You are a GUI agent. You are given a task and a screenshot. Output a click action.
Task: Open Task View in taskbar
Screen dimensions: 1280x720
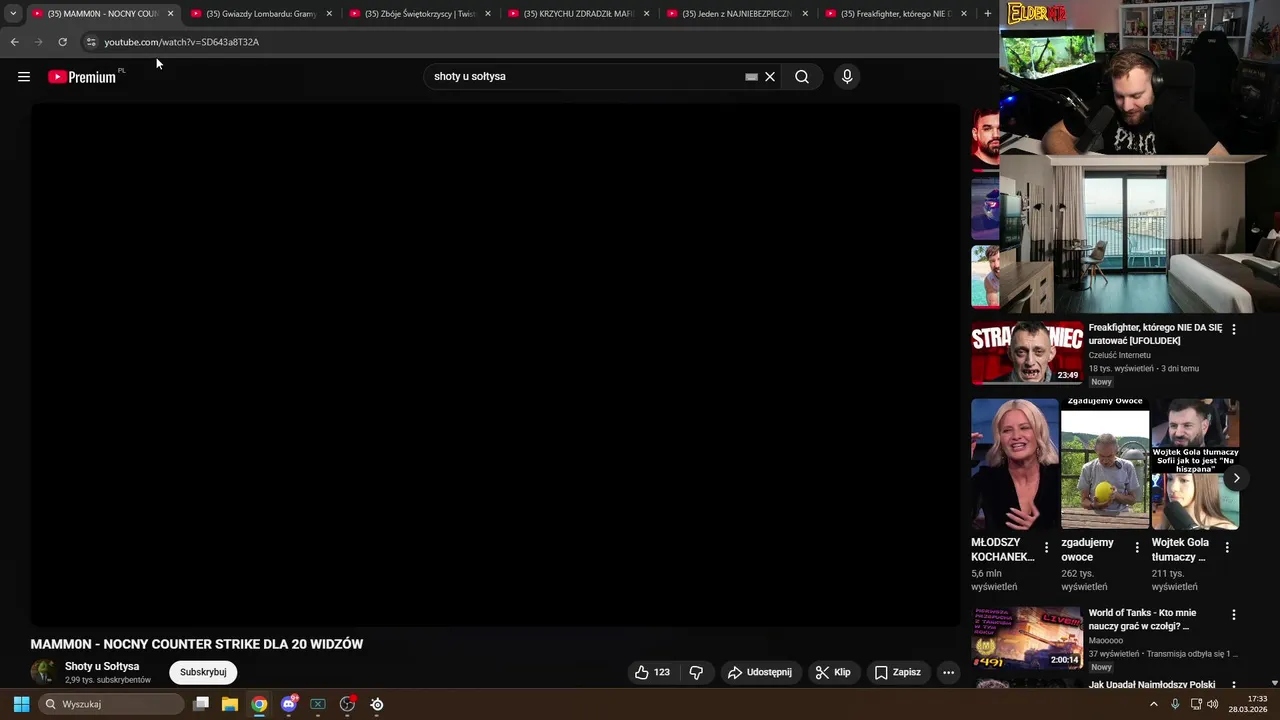[201, 704]
